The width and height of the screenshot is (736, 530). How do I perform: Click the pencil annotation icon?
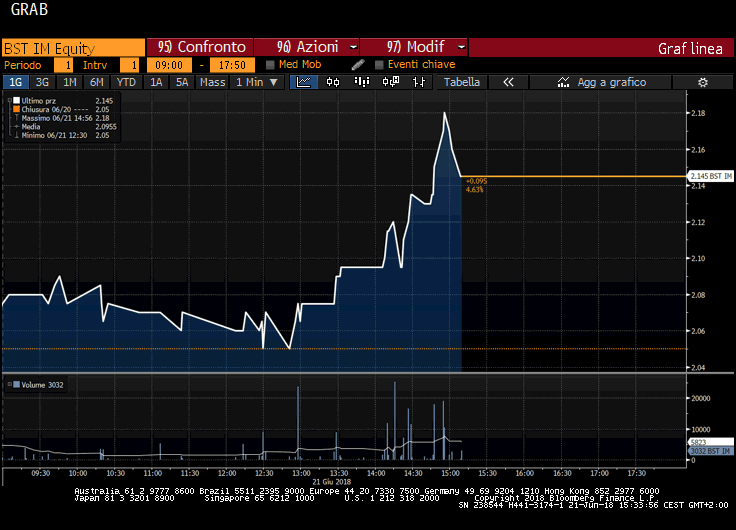(358, 65)
